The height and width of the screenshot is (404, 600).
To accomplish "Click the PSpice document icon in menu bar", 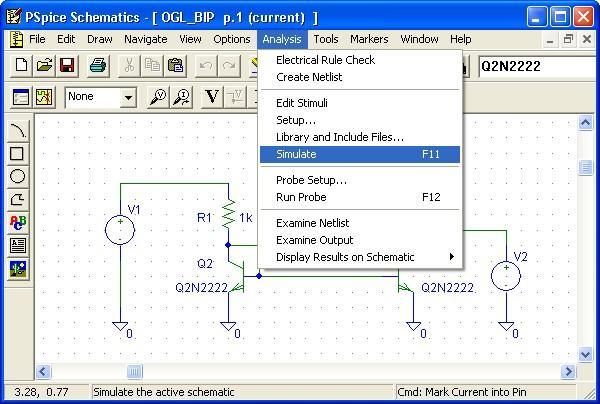I will pyautogui.click(x=16, y=39).
